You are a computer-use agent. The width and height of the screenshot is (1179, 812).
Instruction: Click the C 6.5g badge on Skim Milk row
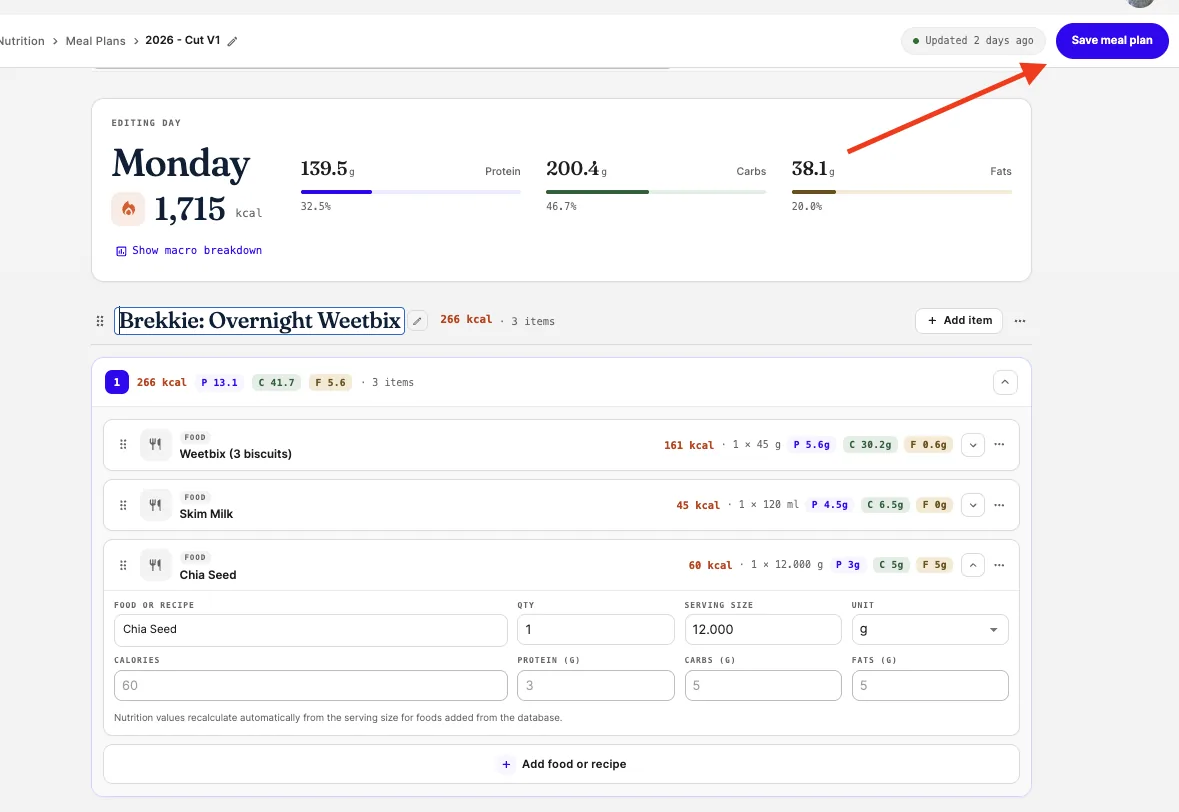click(x=885, y=505)
